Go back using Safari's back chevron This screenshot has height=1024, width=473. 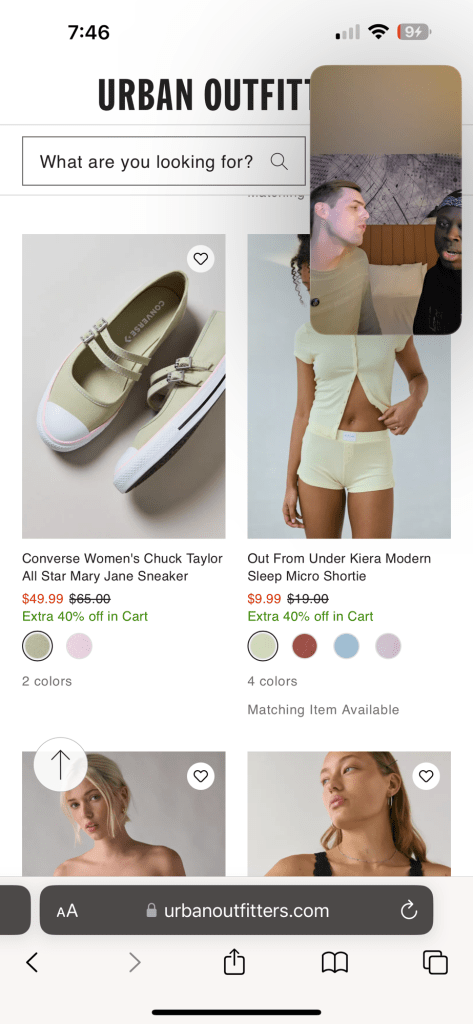click(32, 962)
